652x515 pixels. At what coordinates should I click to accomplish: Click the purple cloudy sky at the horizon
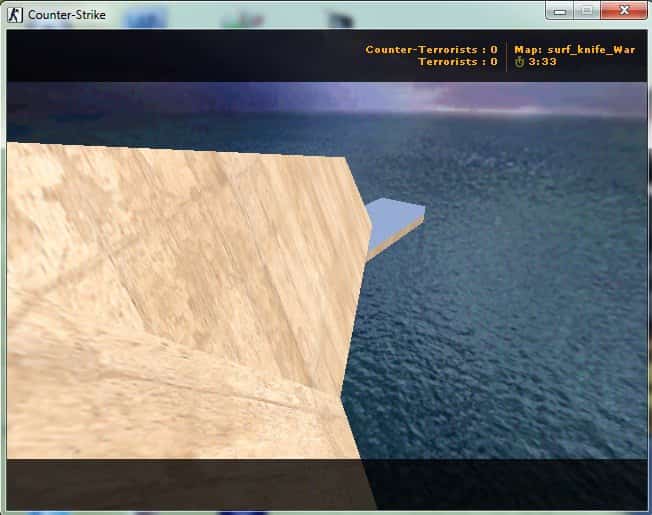[457, 98]
